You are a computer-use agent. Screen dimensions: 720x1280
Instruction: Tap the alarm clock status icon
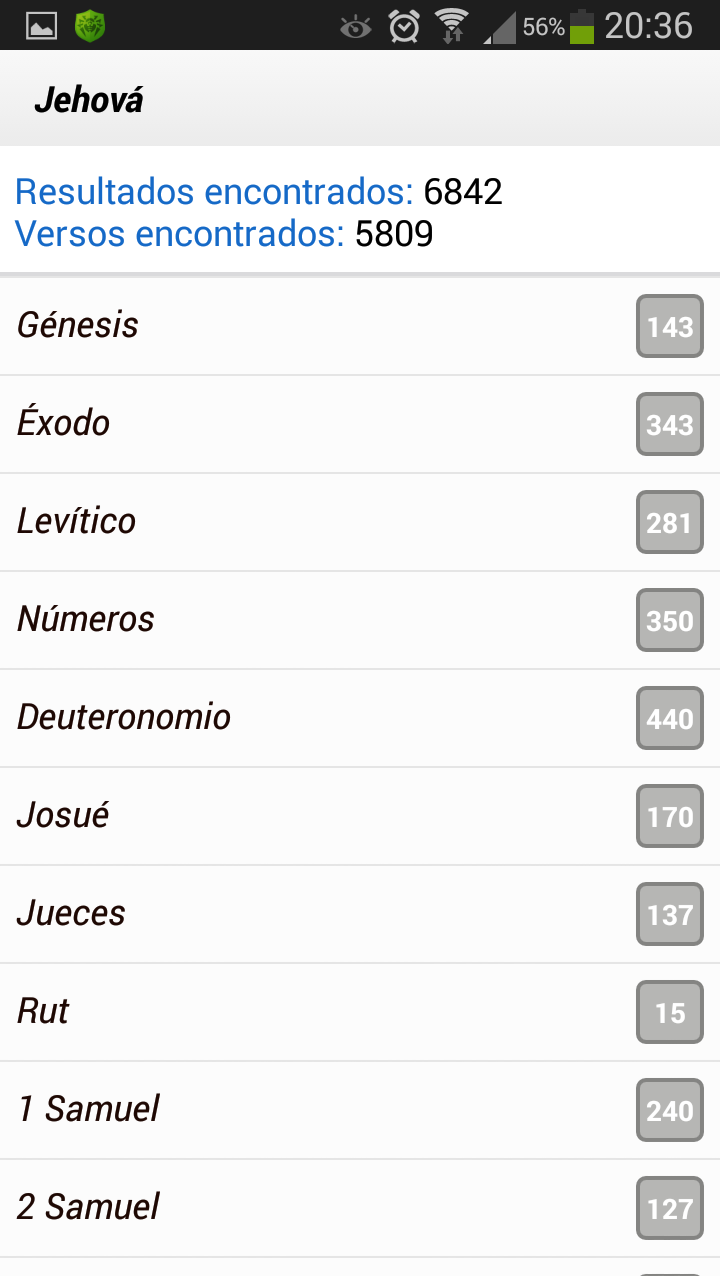coord(404,25)
